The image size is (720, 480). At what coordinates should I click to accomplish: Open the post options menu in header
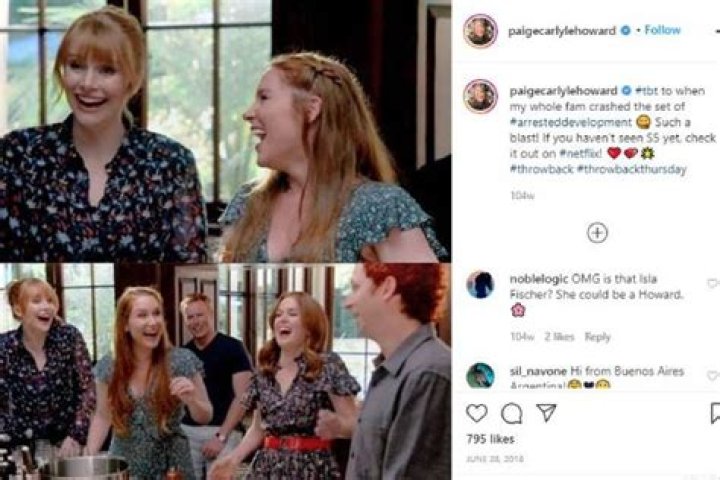[x=716, y=31]
